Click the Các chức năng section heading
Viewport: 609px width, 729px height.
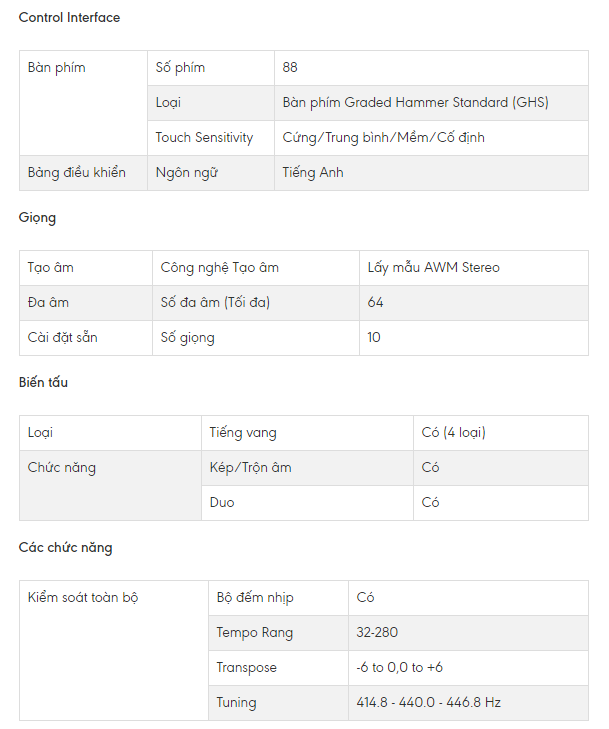[x=66, y=548]
